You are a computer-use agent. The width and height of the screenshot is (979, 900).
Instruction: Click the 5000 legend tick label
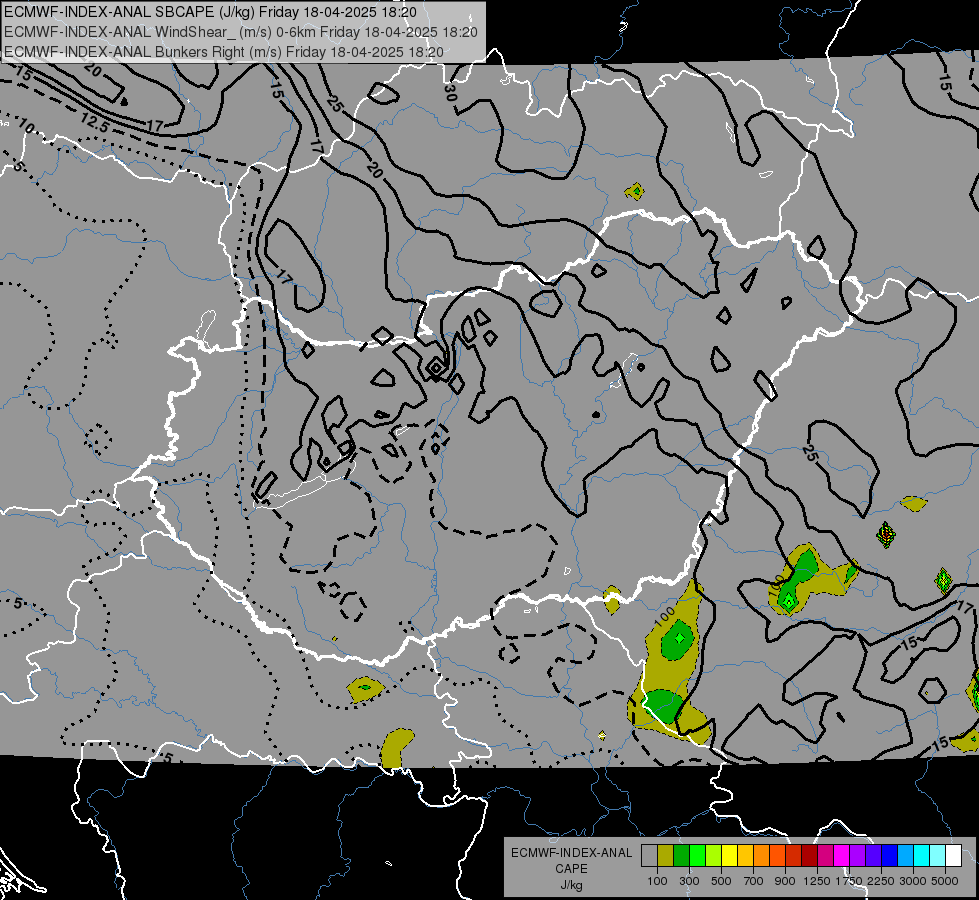[945, 881]
